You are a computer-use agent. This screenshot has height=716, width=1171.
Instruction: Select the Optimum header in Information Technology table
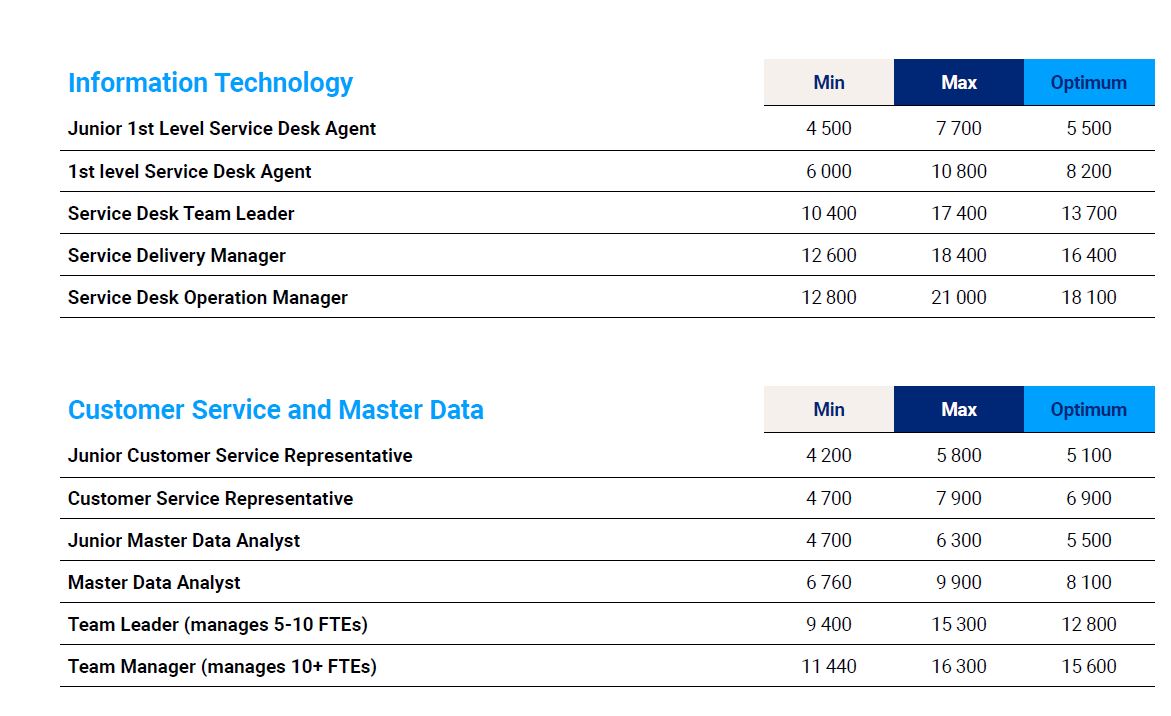pos(1088,83)
